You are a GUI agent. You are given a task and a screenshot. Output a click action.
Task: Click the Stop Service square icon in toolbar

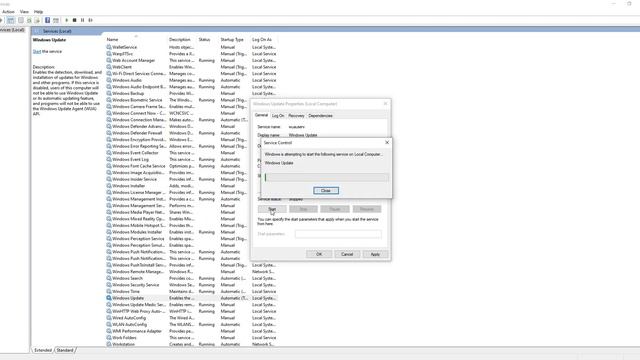pyautogui.click(x=74, y=20)
